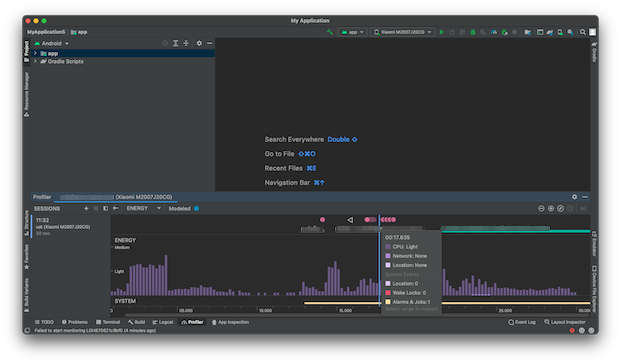
Task: Zoom out the profiler timeline
Action: click(x=541, y=208)
